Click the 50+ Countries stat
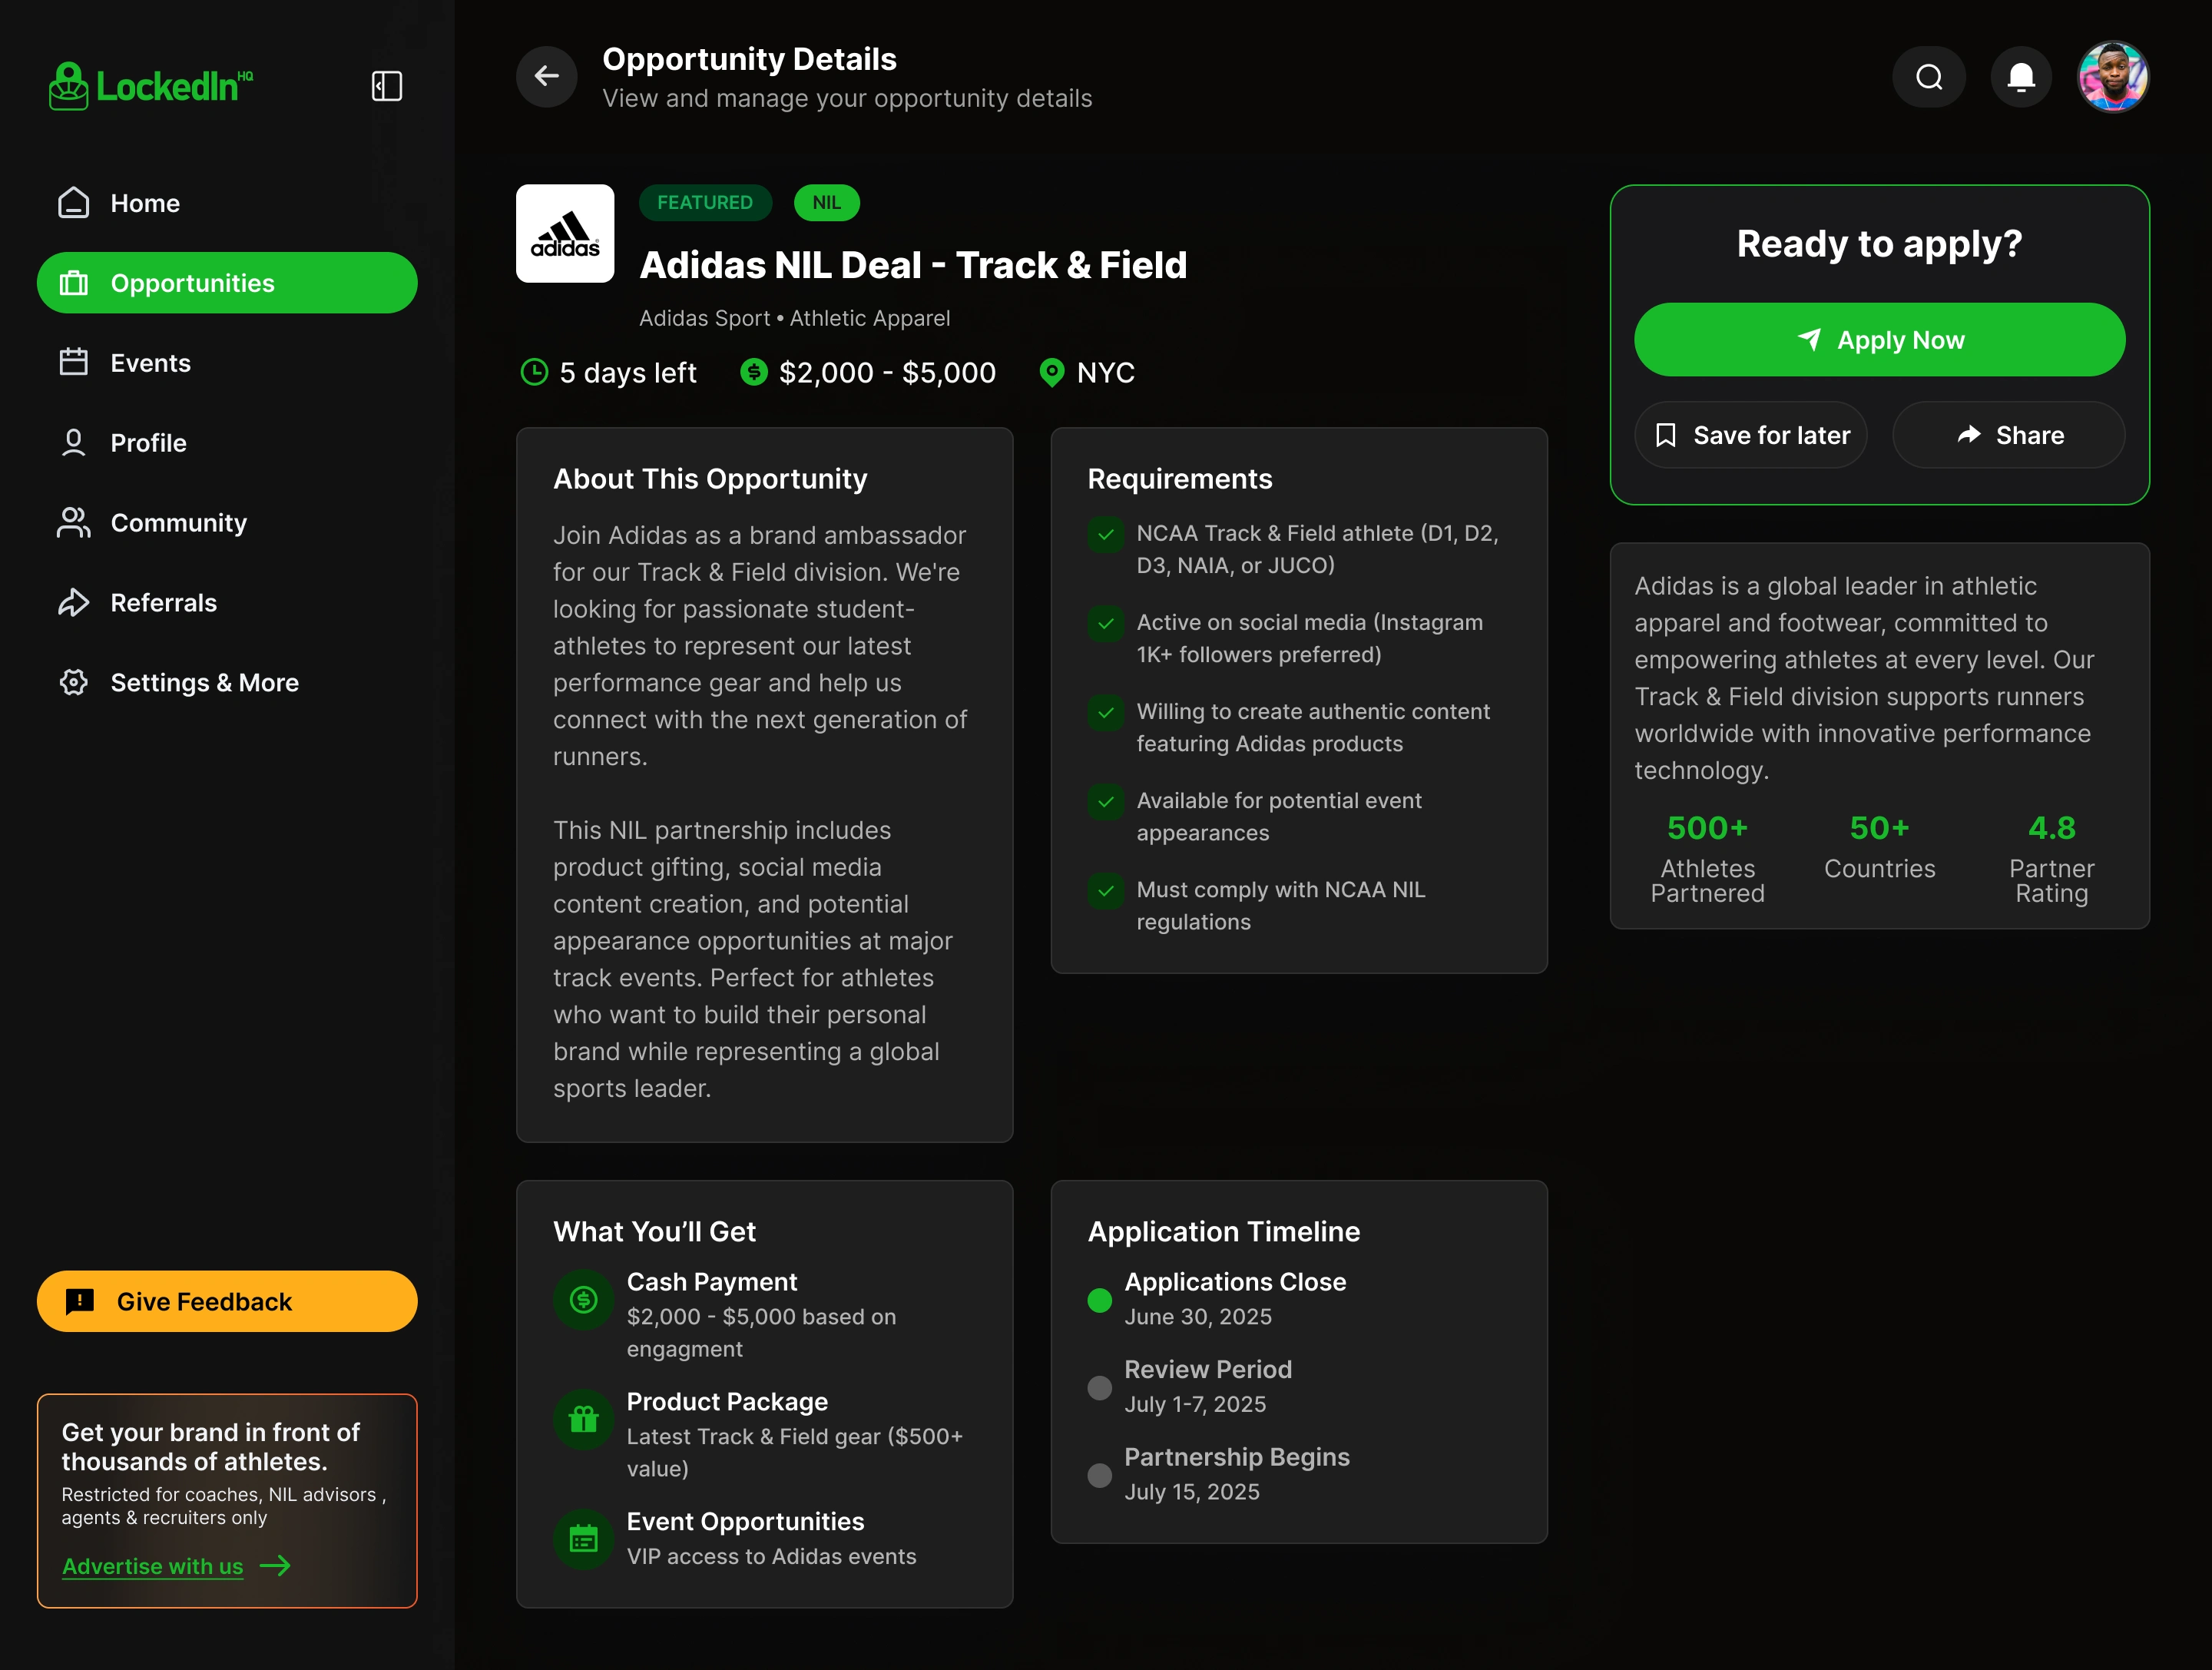2212x1670 pixels. 1880,846
